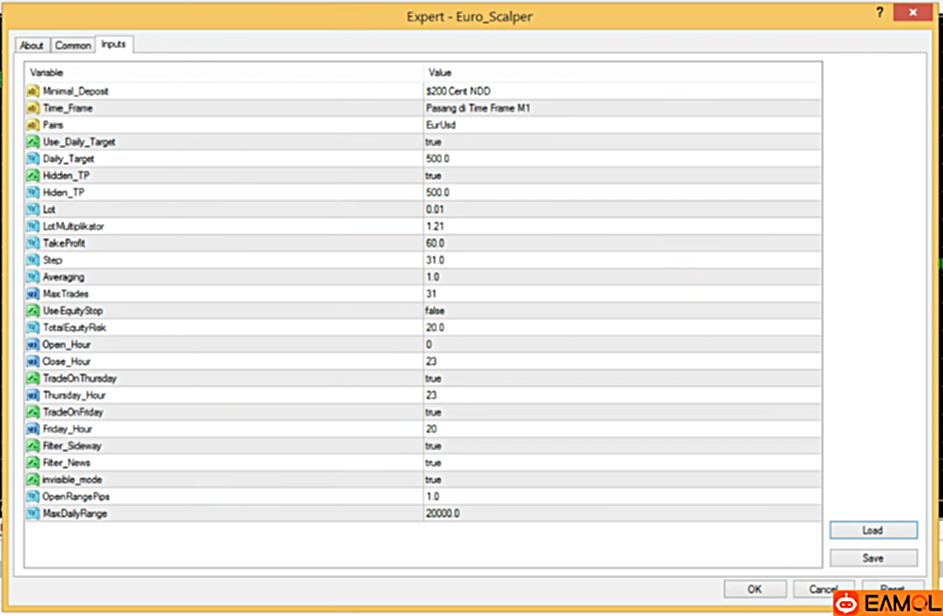Viewport: 943px width, 616px height.
Task: Select the Daily_Target value 500.0
Action: (438, 159)
